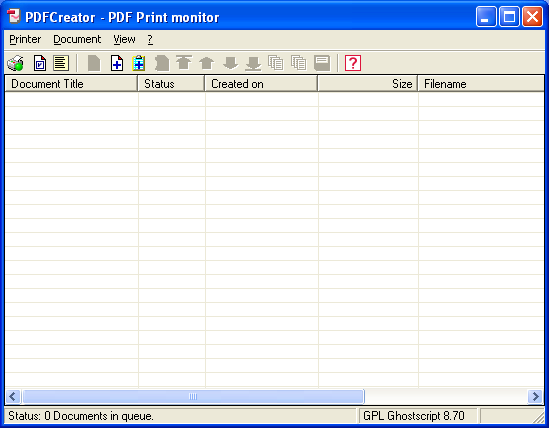Click the greyed Delete document icon
This screenshot has height=431, width=553.
point(162,63)
